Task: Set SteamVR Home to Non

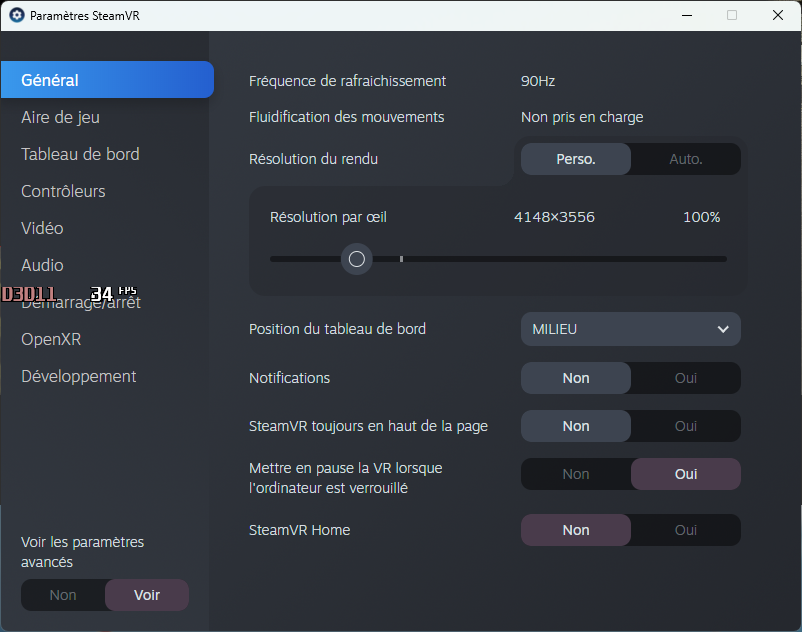Action: click(x=576, y=530)
